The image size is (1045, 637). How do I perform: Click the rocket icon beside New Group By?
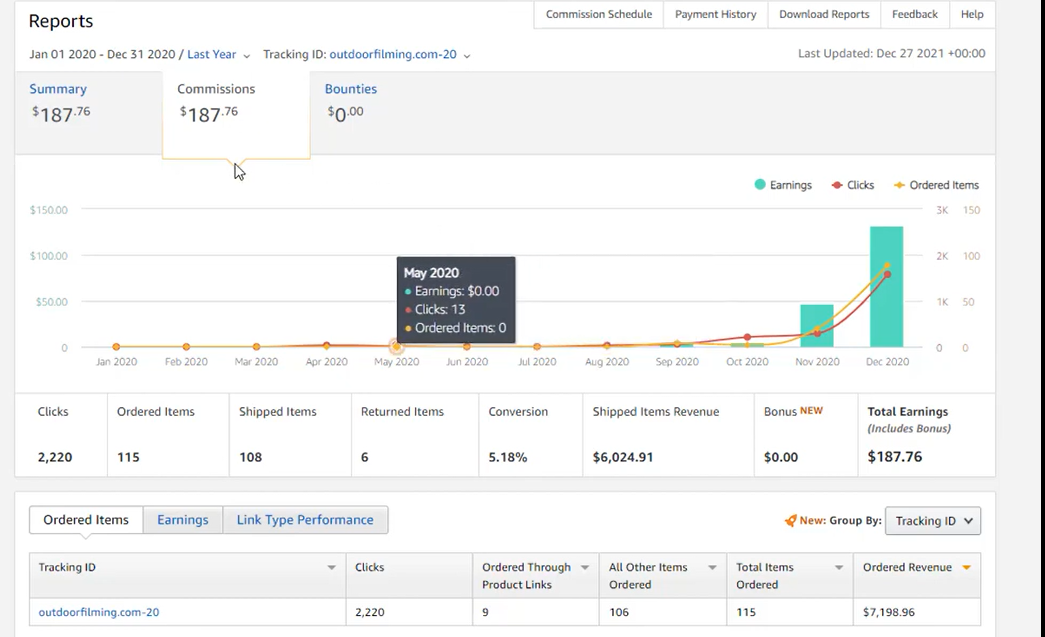(x=790, y=520)
